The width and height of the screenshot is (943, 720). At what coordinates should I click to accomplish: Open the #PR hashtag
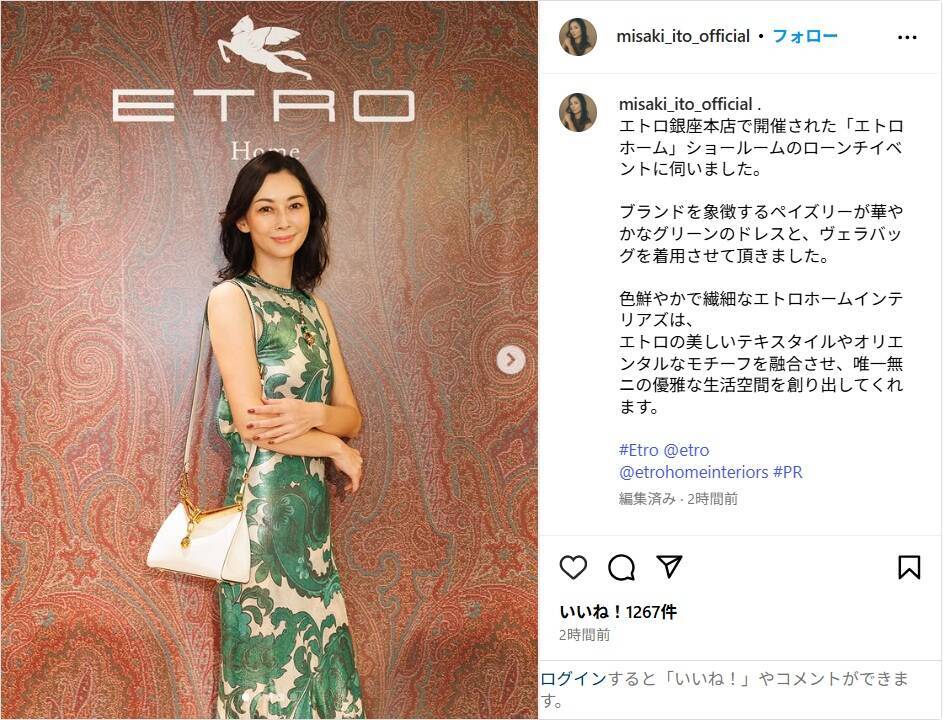[x=788, y=472]
